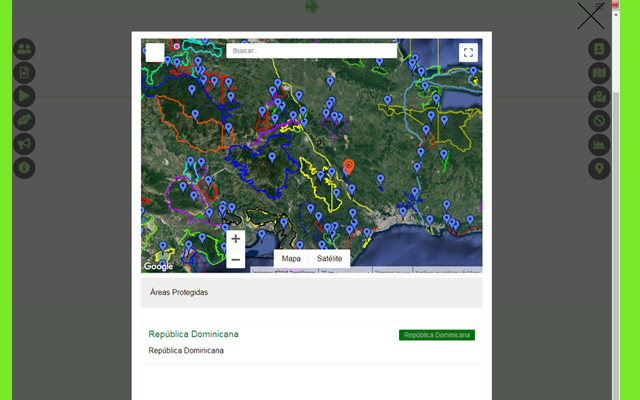Open the document sidebar icon
The width and height of the screenshot is (640, 400).
(x=25, y=72)
